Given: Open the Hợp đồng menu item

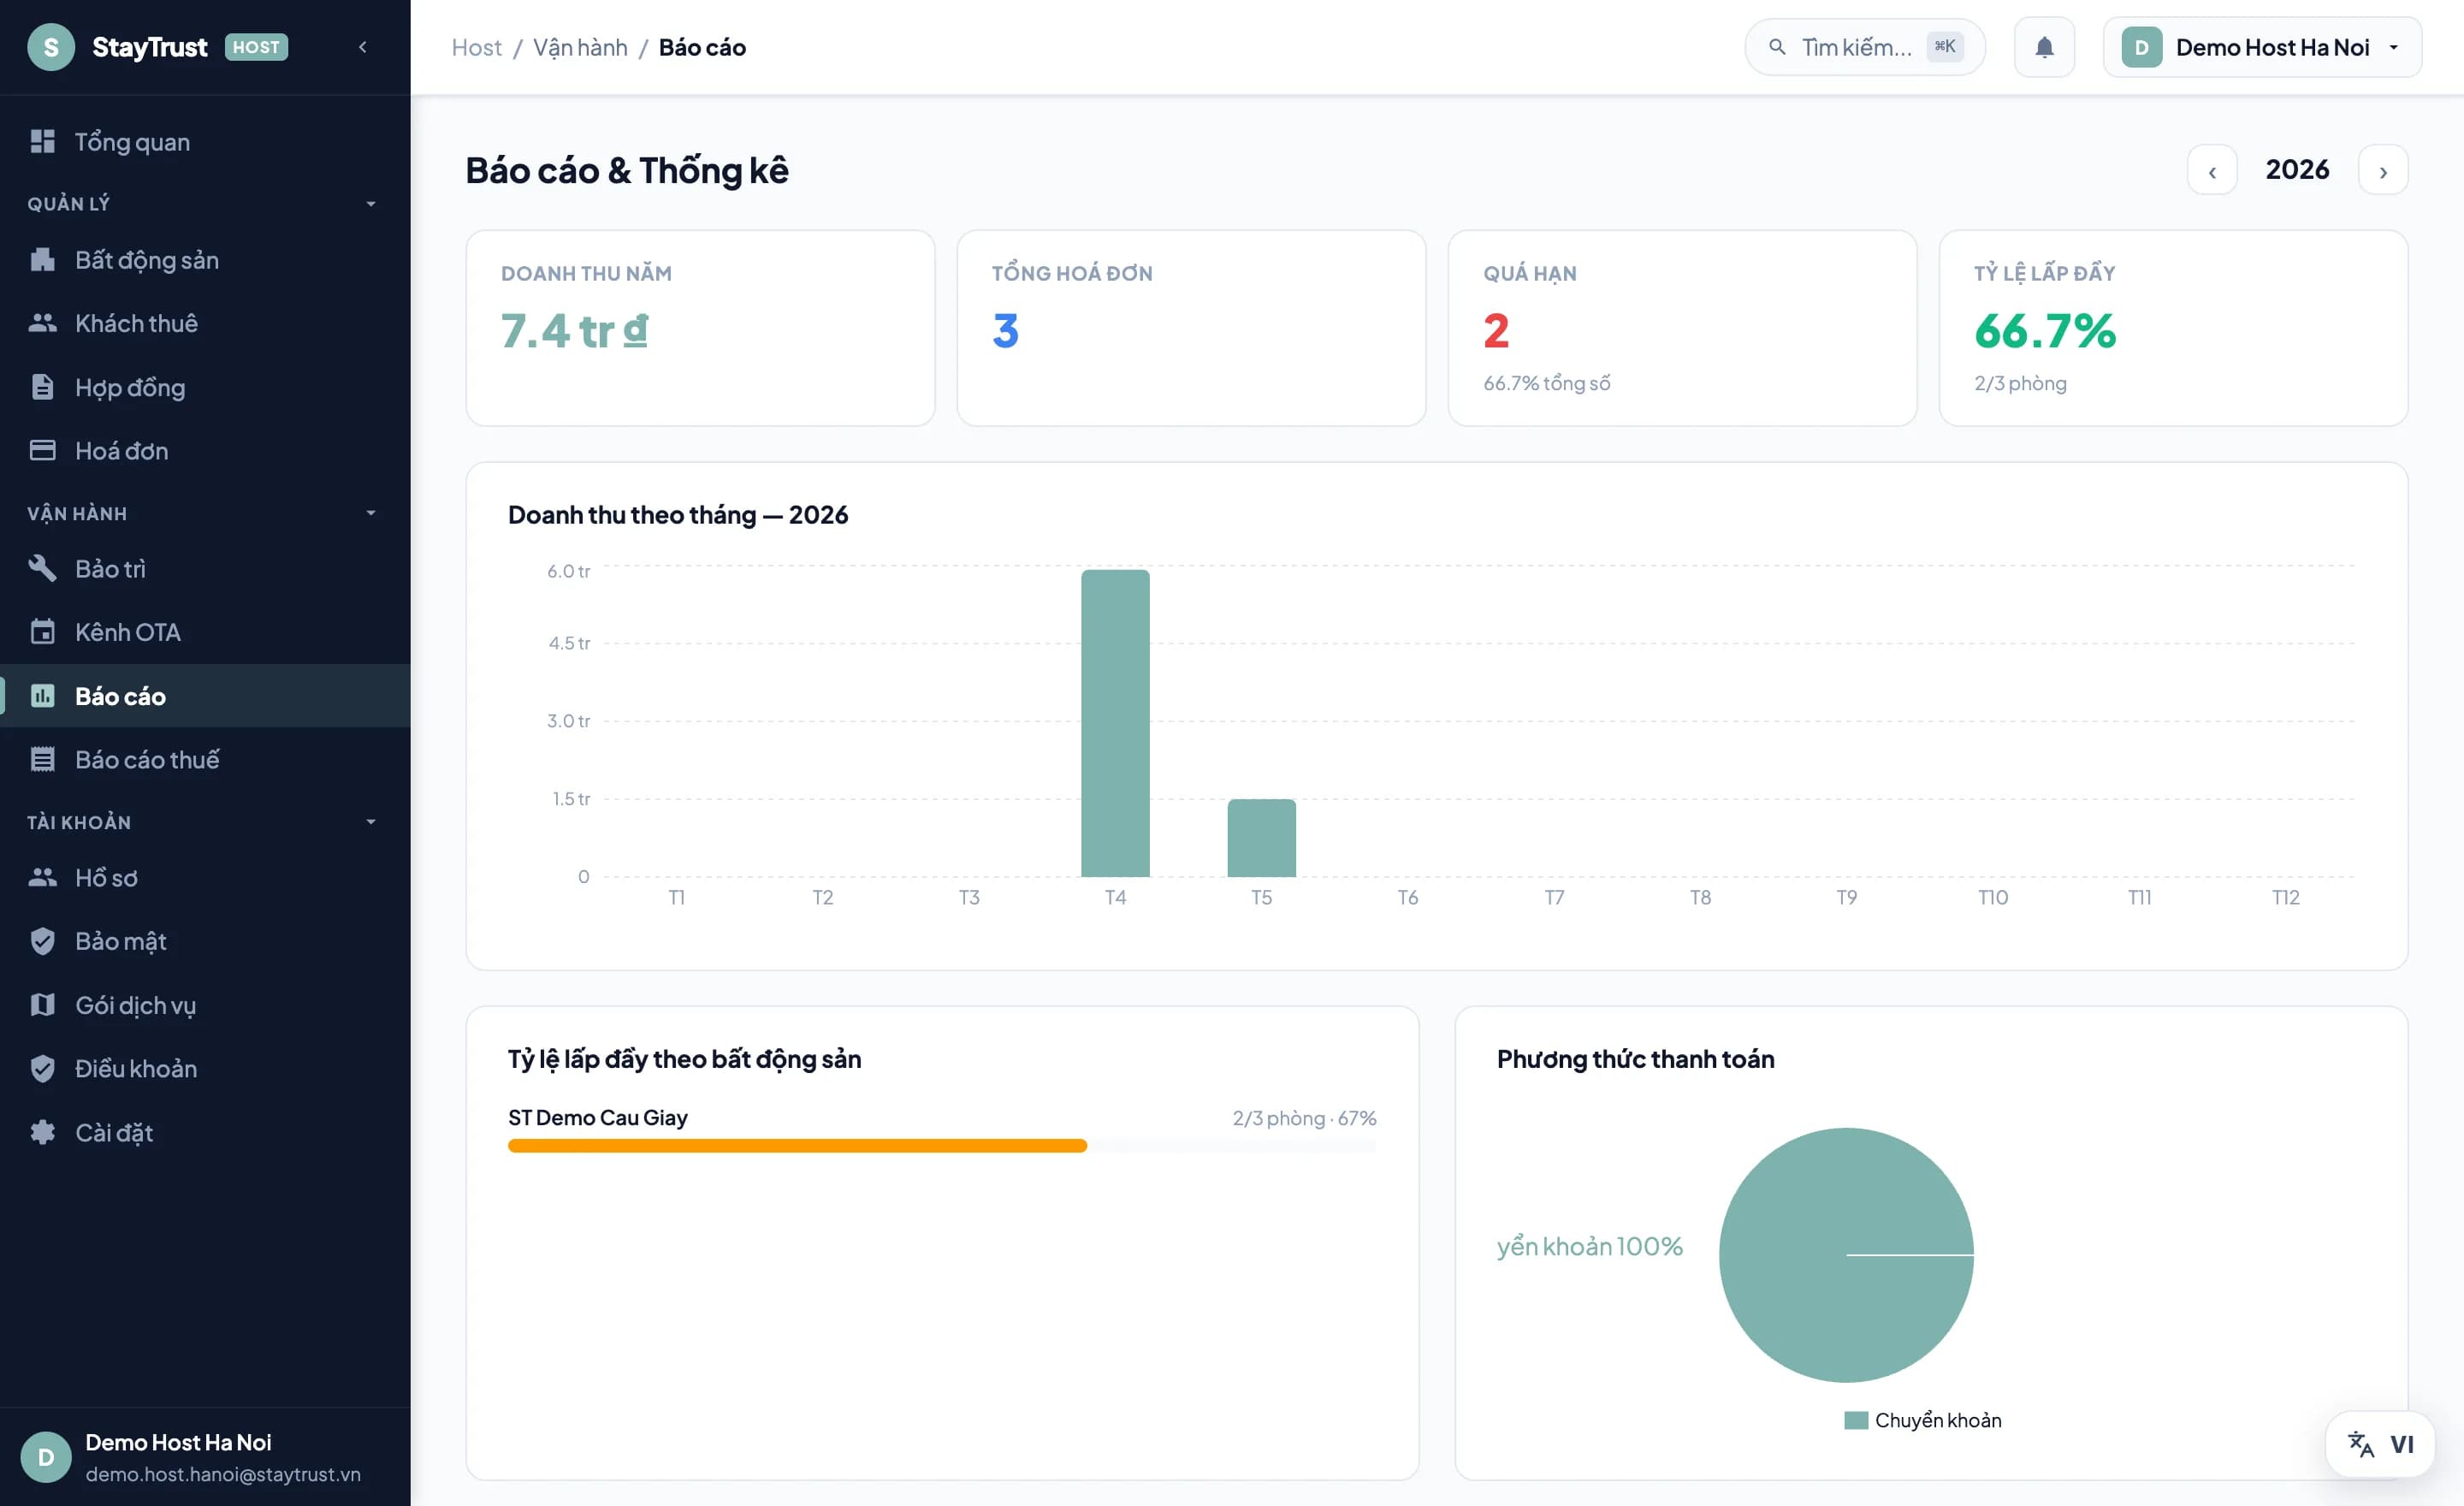Looking at the screenshot, I should 205,387.
